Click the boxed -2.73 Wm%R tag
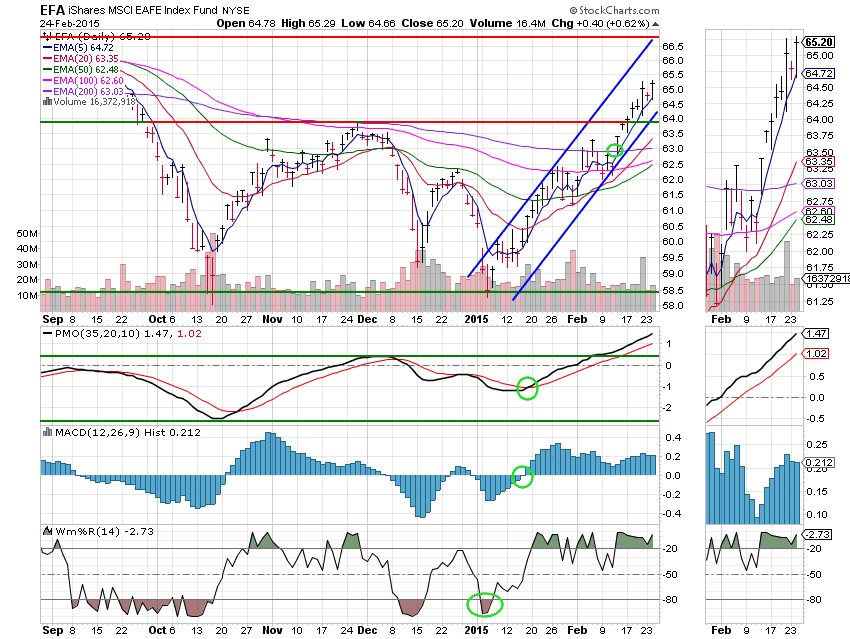The width and height of the screenshot is (850, 639). (x=817, y=534)
